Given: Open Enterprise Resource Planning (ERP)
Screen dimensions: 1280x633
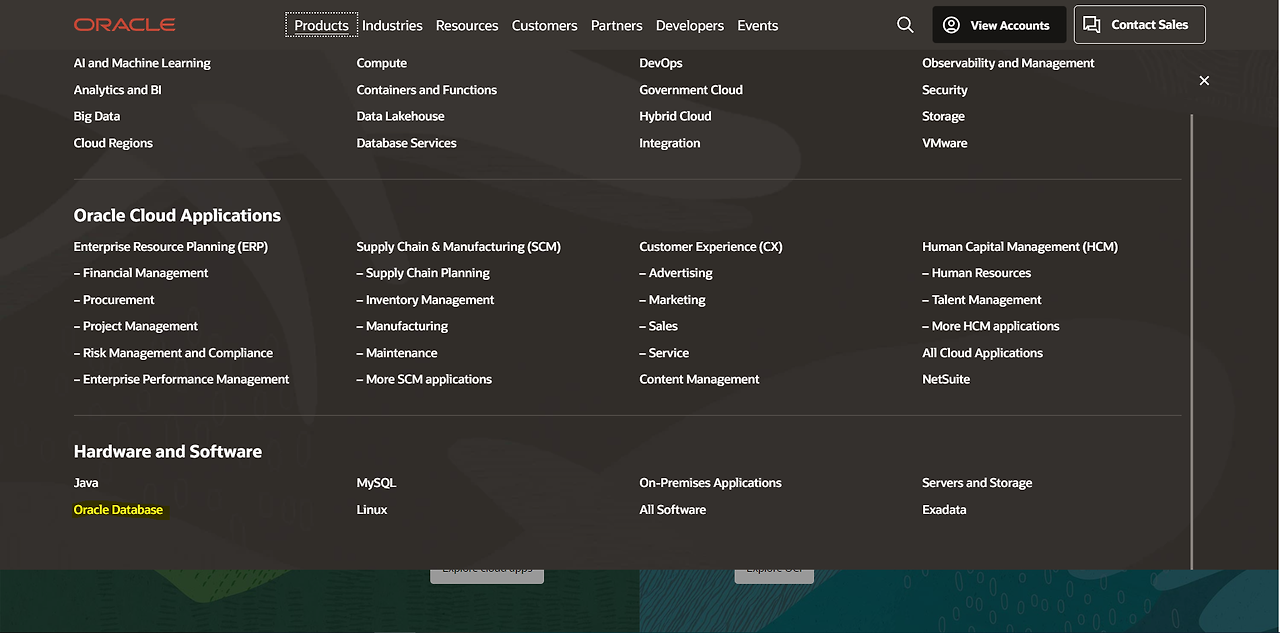Looking at the screenshot, I should [x=171, y=246].
